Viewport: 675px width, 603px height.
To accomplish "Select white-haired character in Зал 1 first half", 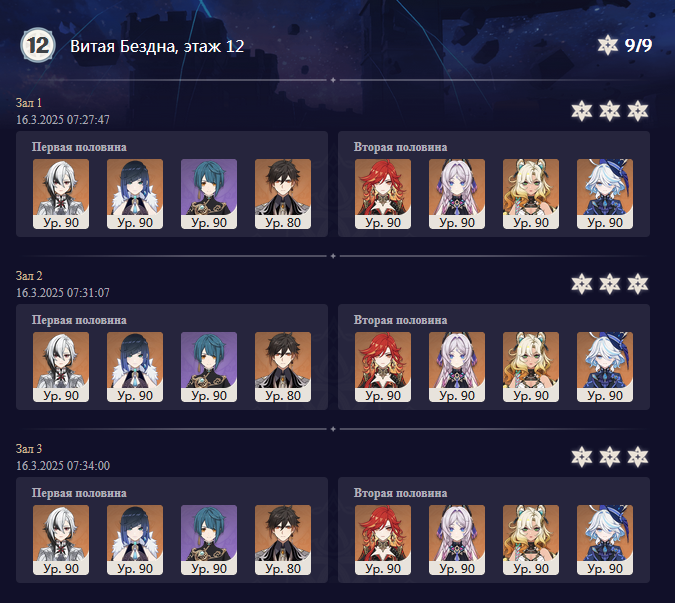I will (61, 194).
